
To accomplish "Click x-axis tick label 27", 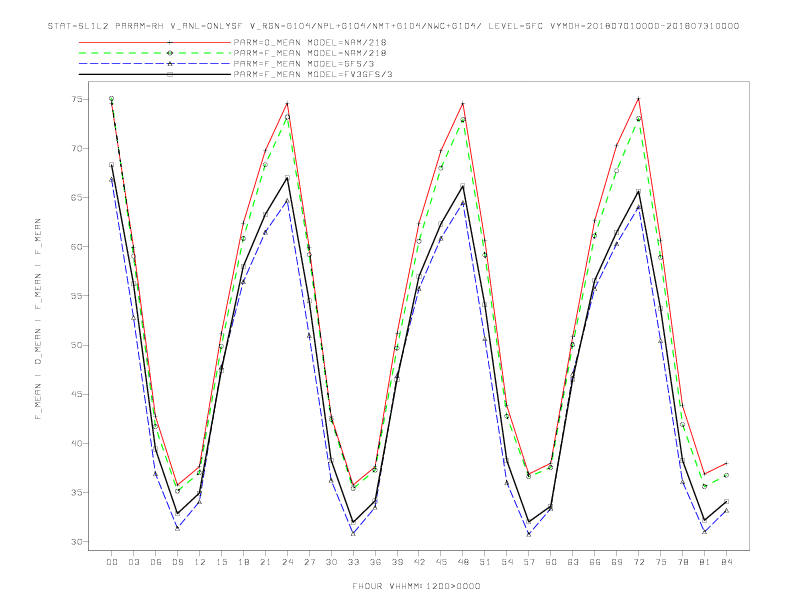I will coord(309,562).
